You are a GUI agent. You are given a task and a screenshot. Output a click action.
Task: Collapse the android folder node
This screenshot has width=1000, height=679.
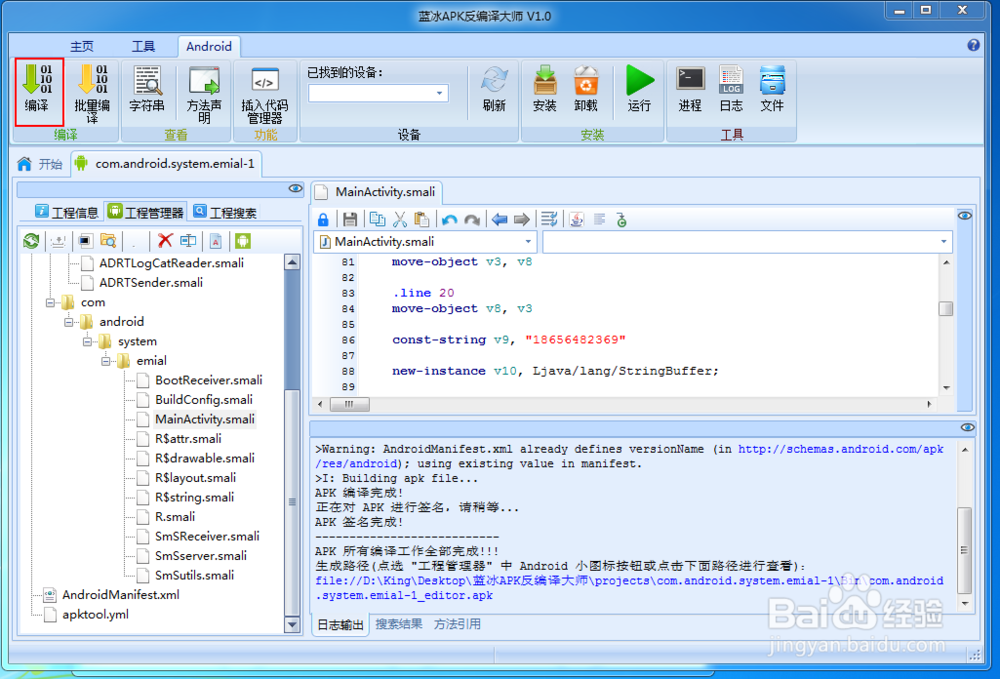click(x=69, y=322)
